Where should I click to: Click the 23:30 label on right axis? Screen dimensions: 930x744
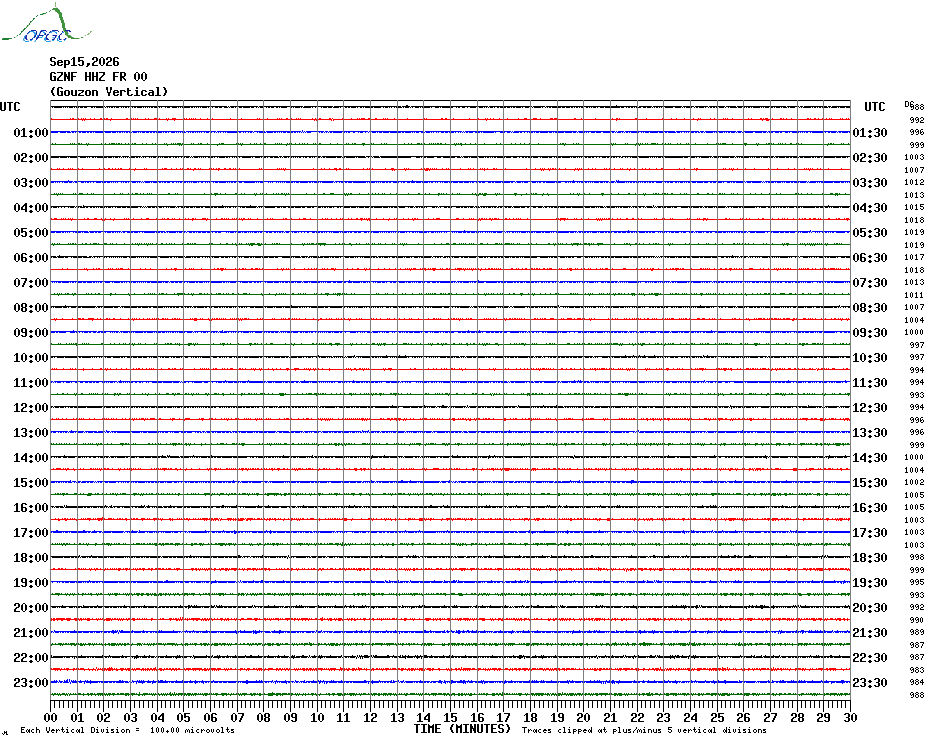[x=870, y=682]
